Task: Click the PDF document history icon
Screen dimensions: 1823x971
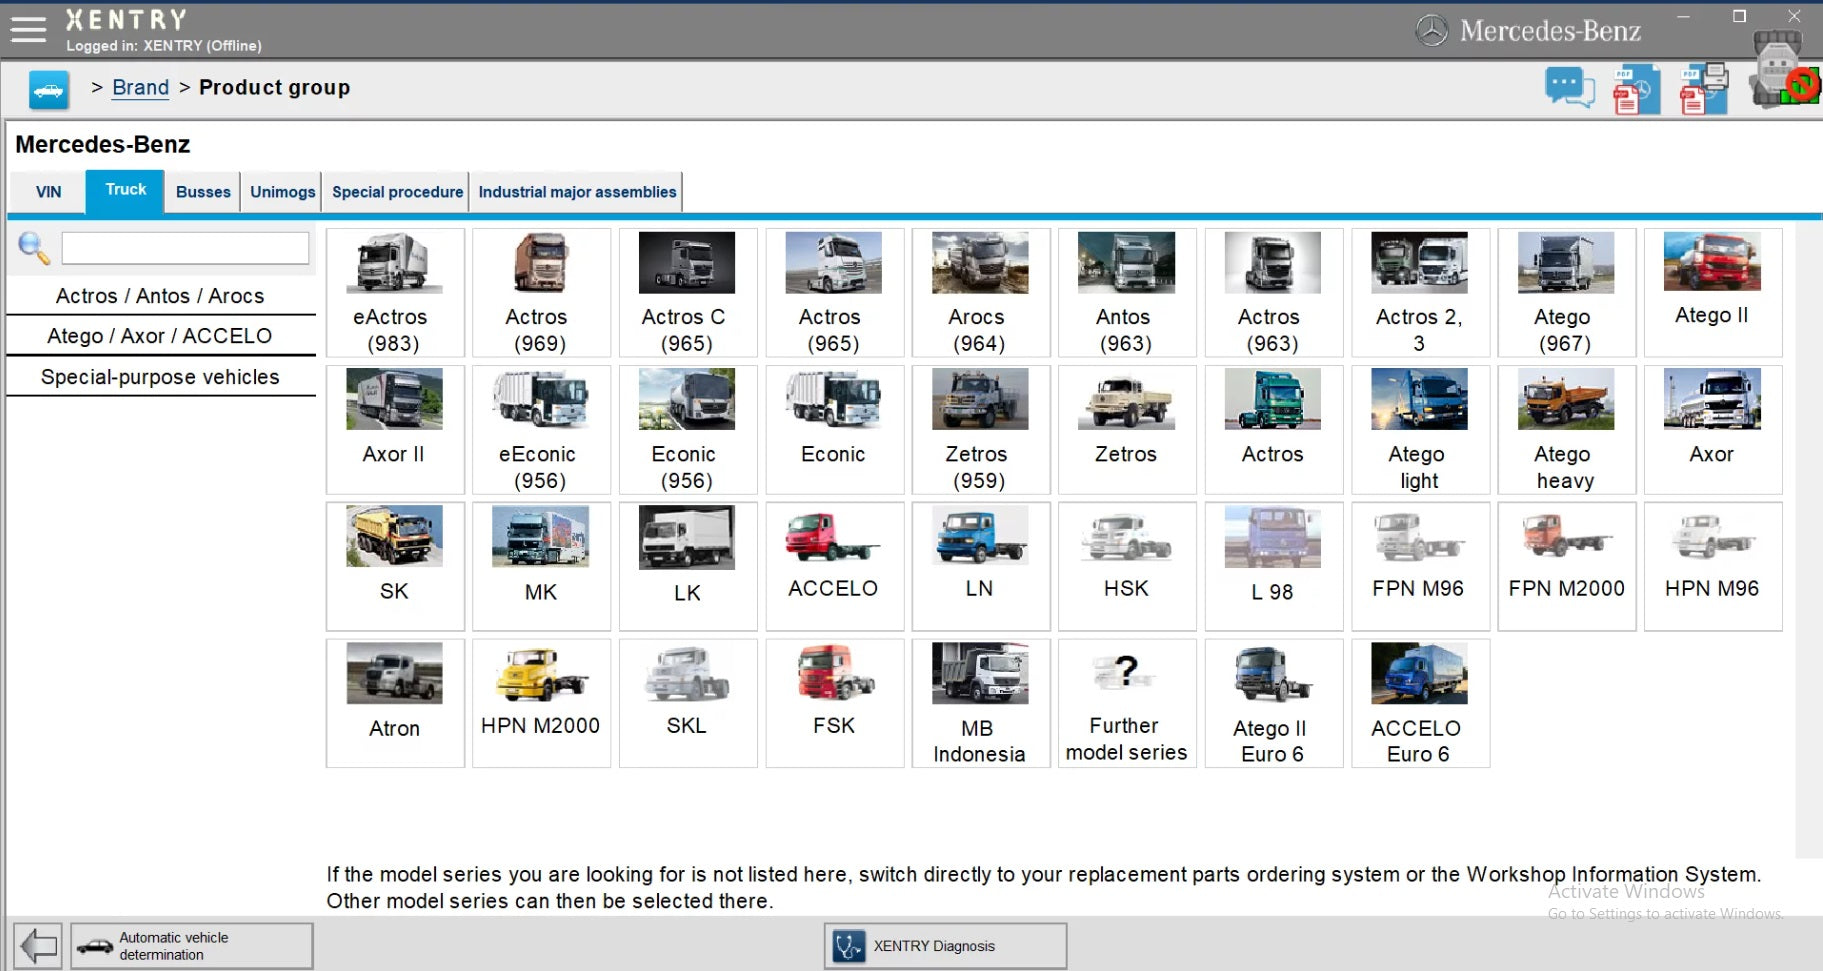Action: [x=1635, y=90]
